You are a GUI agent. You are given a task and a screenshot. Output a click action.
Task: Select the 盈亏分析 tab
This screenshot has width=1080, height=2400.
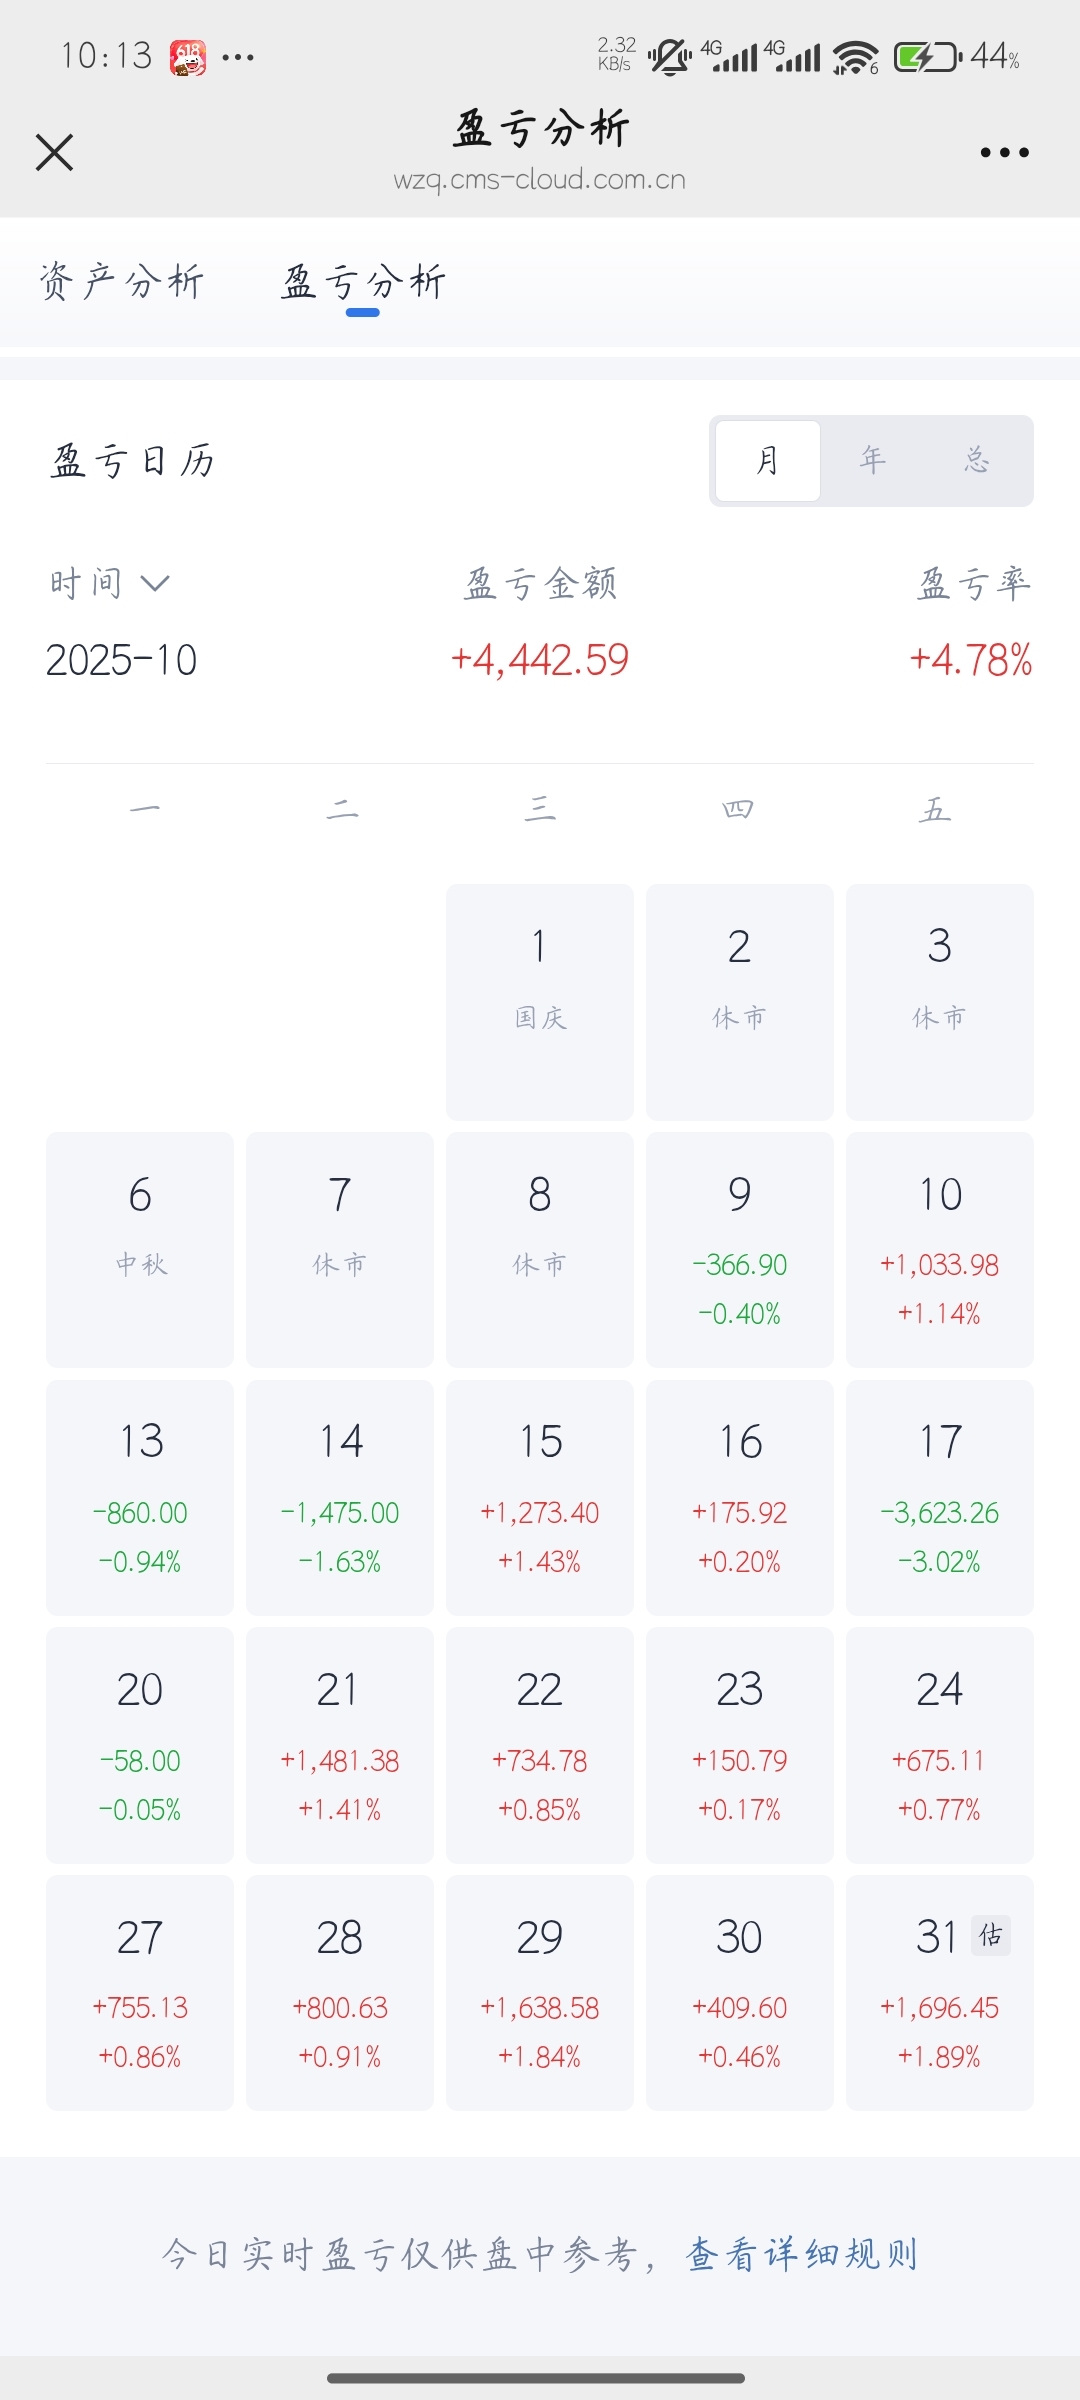click(363, 282)
